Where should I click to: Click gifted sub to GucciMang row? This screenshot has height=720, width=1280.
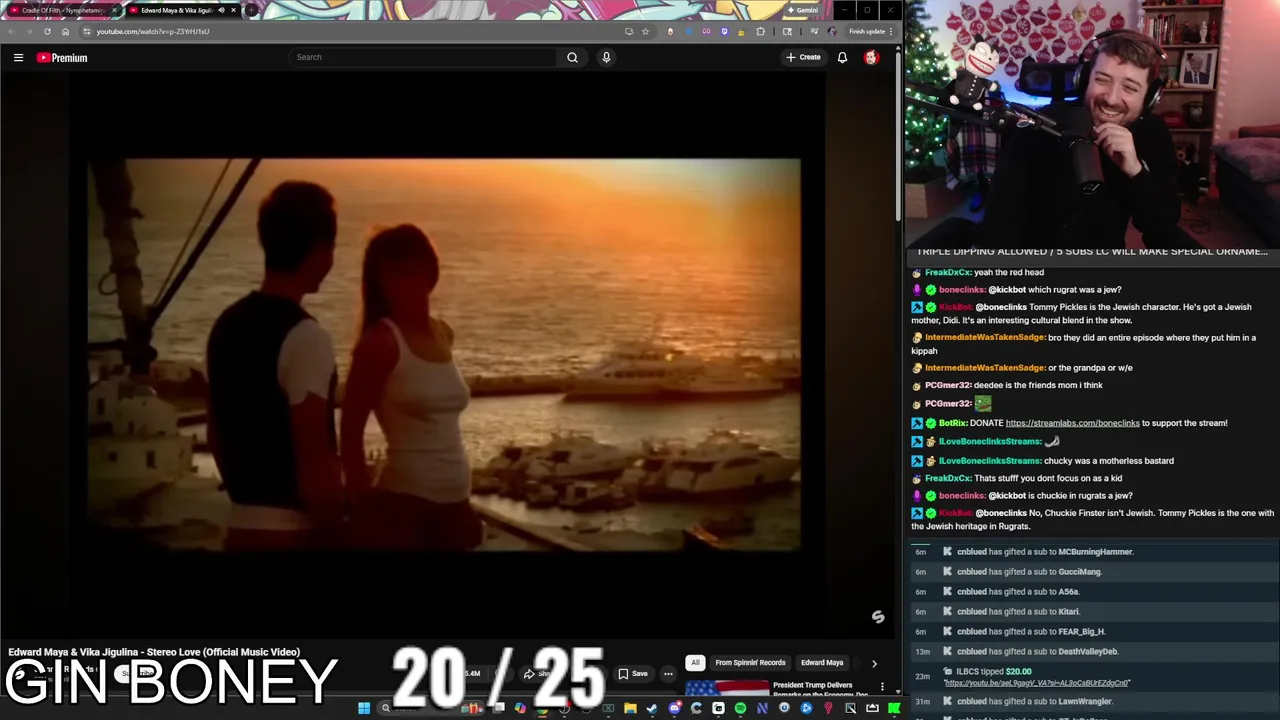tap(1094, 572)
